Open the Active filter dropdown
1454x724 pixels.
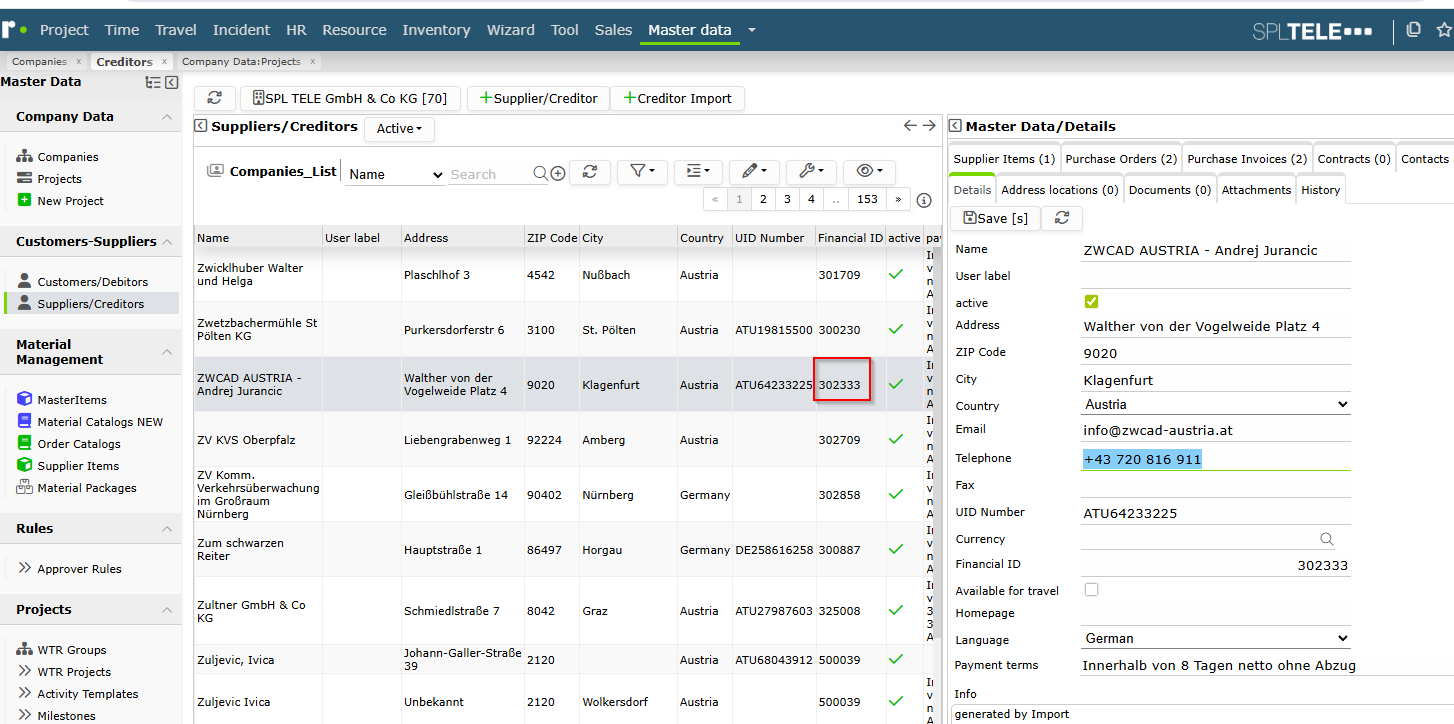pos(399,128)
